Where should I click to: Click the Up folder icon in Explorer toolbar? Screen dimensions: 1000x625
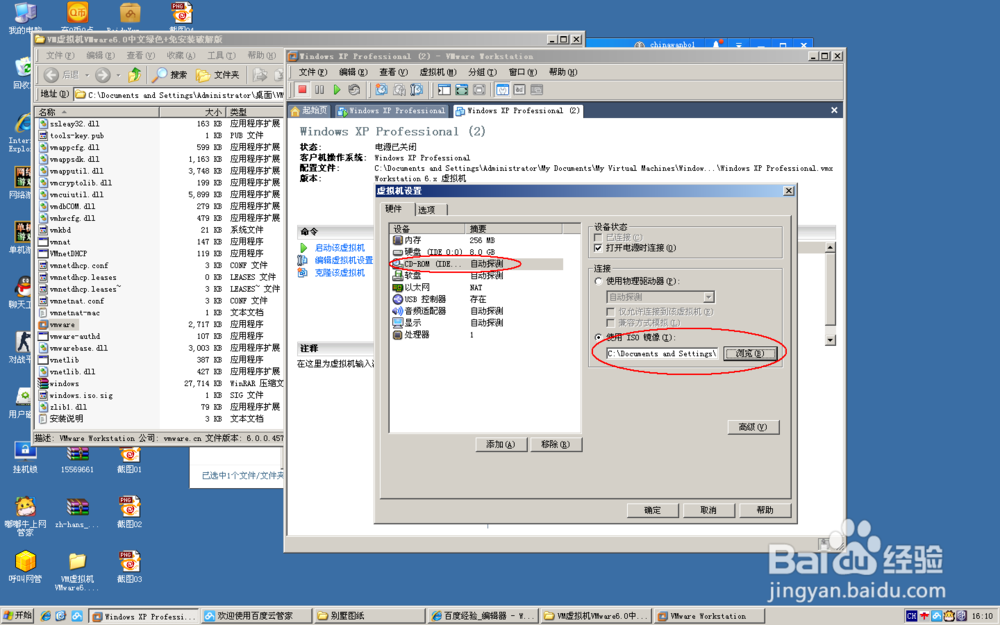(x=134, y=75)
